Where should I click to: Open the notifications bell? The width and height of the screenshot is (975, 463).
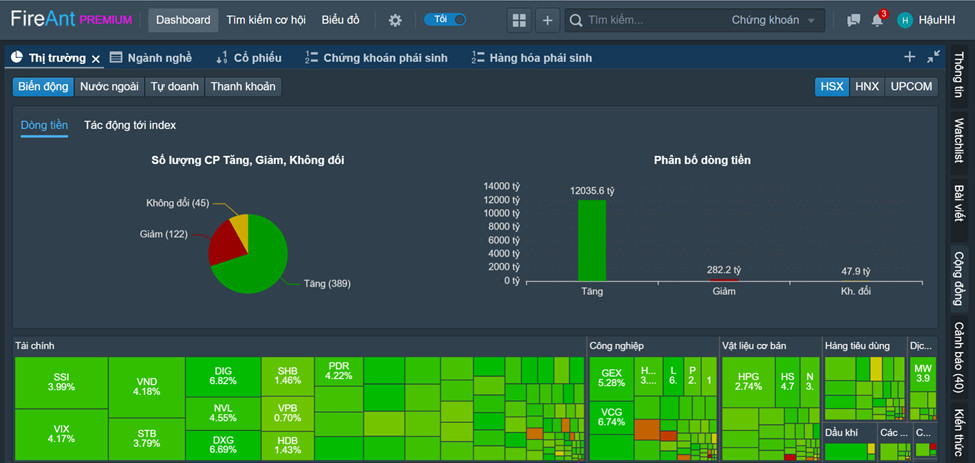877,20
